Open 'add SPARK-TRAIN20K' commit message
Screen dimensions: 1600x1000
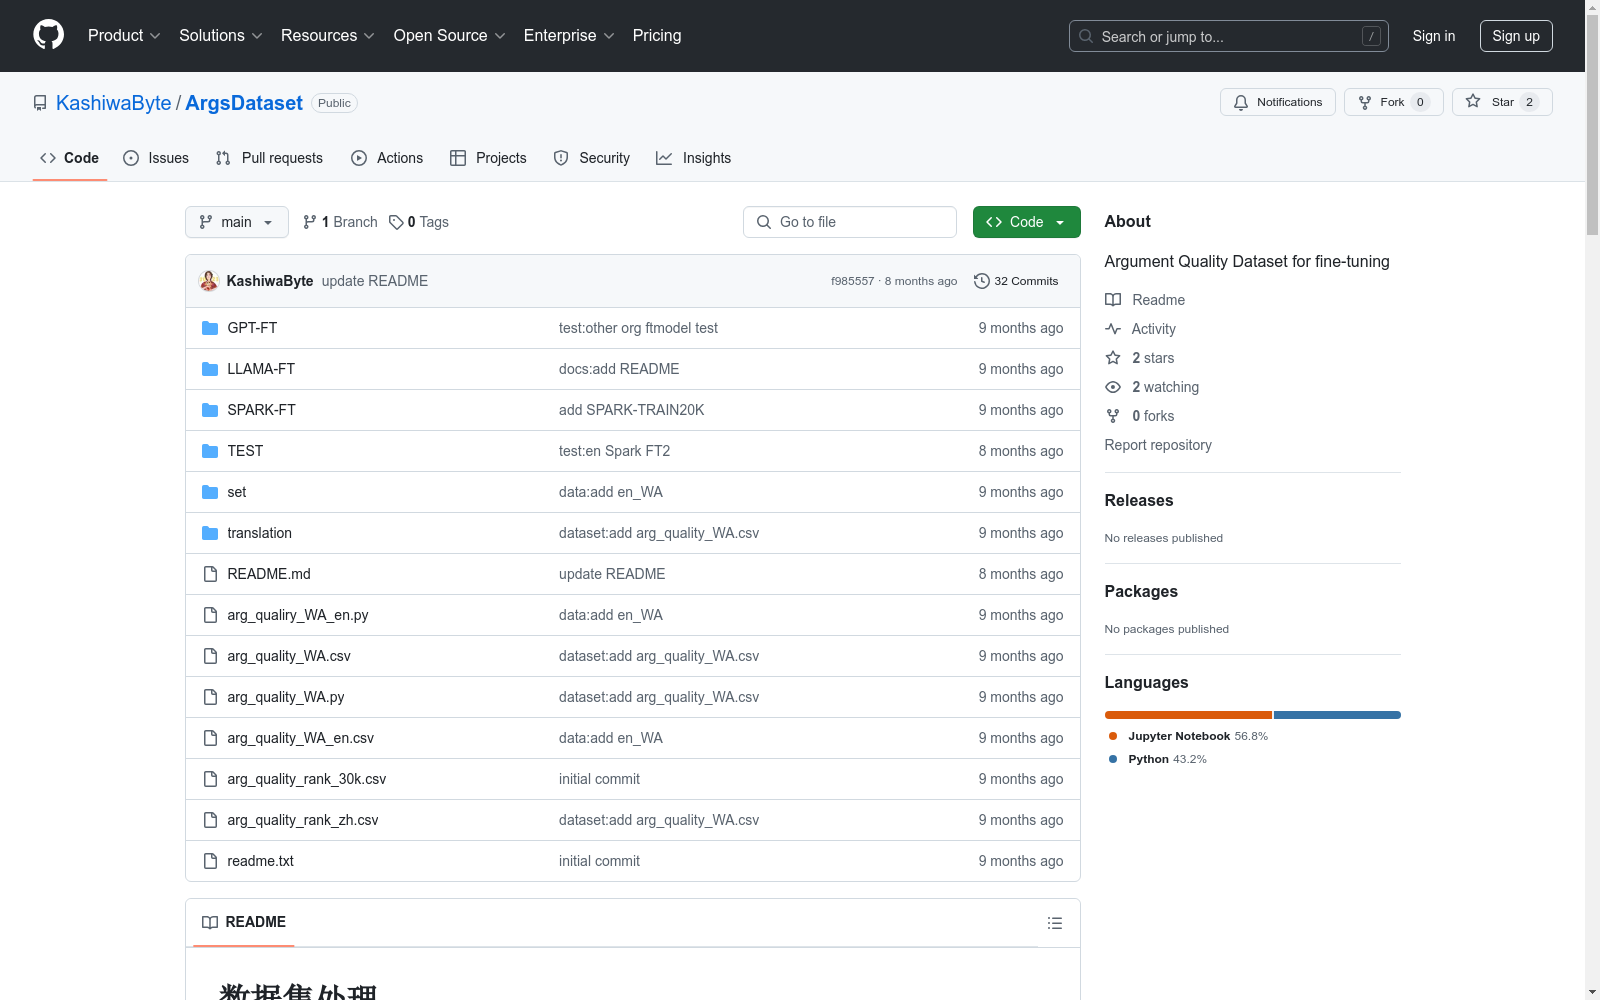[x=631, y=410]
